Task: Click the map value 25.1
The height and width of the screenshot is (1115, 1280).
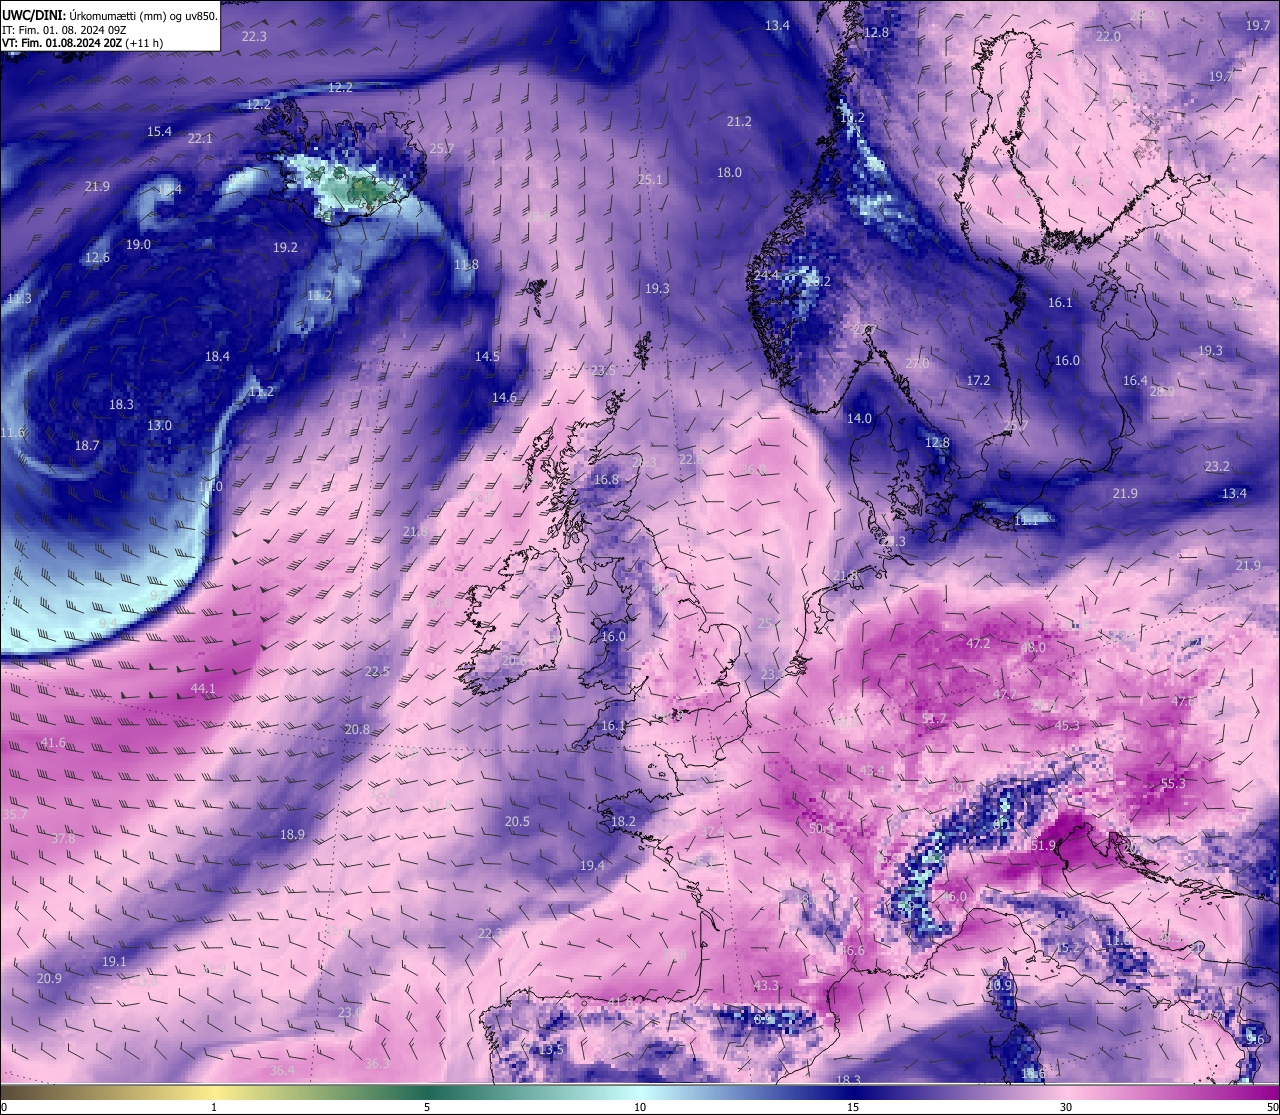Action: coord(650,180)
